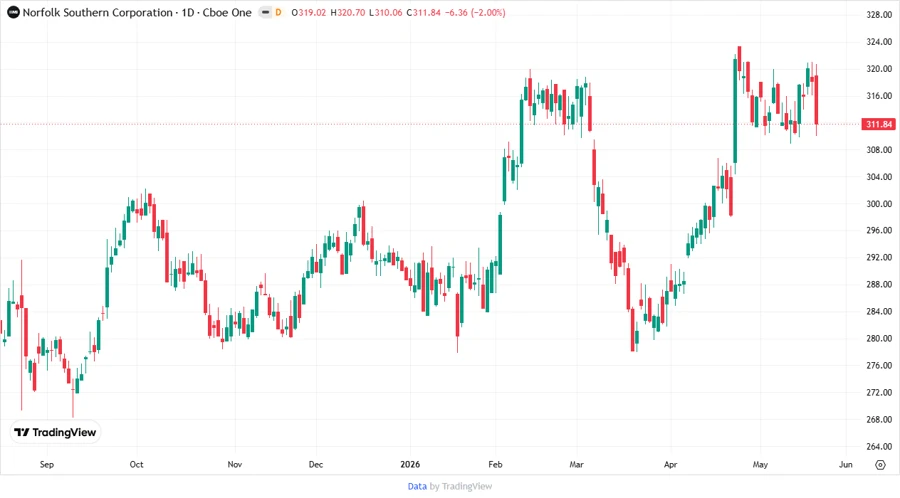Click the 320.00 price axis label
The width and height of the screenshot is (900, 498).
point(879,69)
